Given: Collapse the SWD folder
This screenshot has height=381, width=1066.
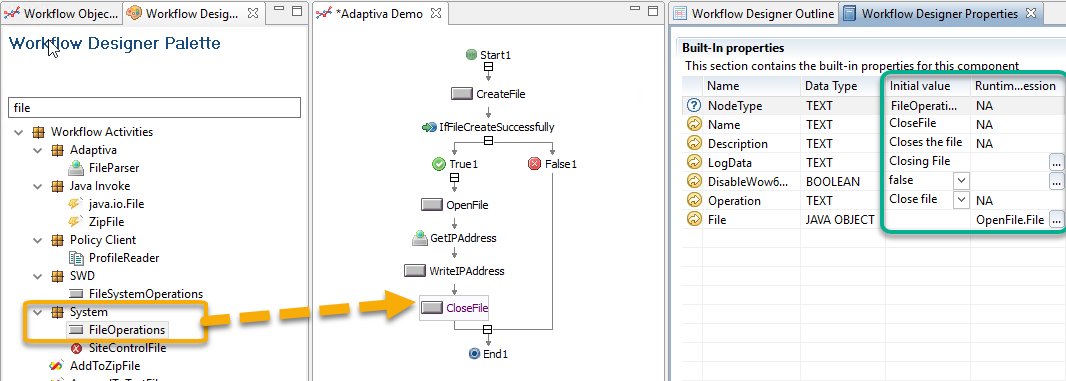Looking at the screenshot, I should point(38,276).
